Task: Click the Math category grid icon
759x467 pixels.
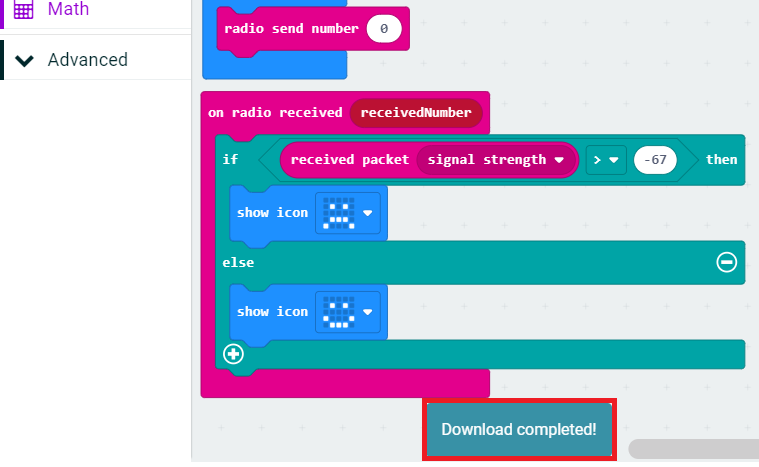Action: (x=23, y=9)
